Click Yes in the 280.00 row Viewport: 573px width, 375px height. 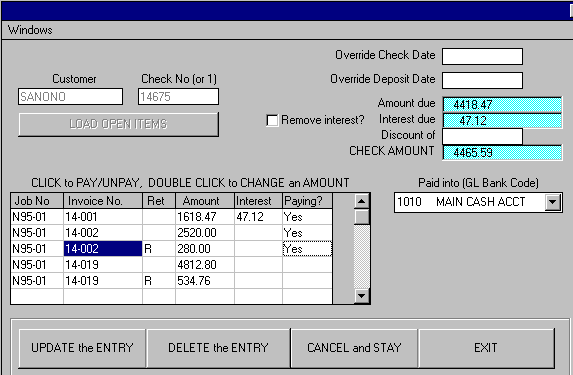(x=307, y=249)
